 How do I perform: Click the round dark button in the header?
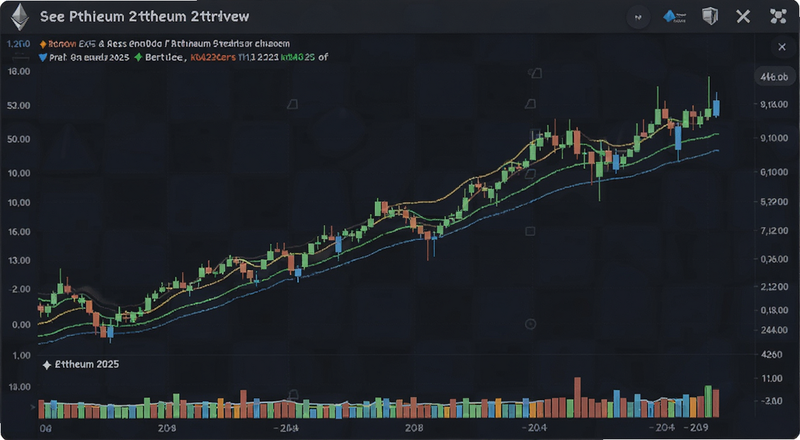[638, 17]
